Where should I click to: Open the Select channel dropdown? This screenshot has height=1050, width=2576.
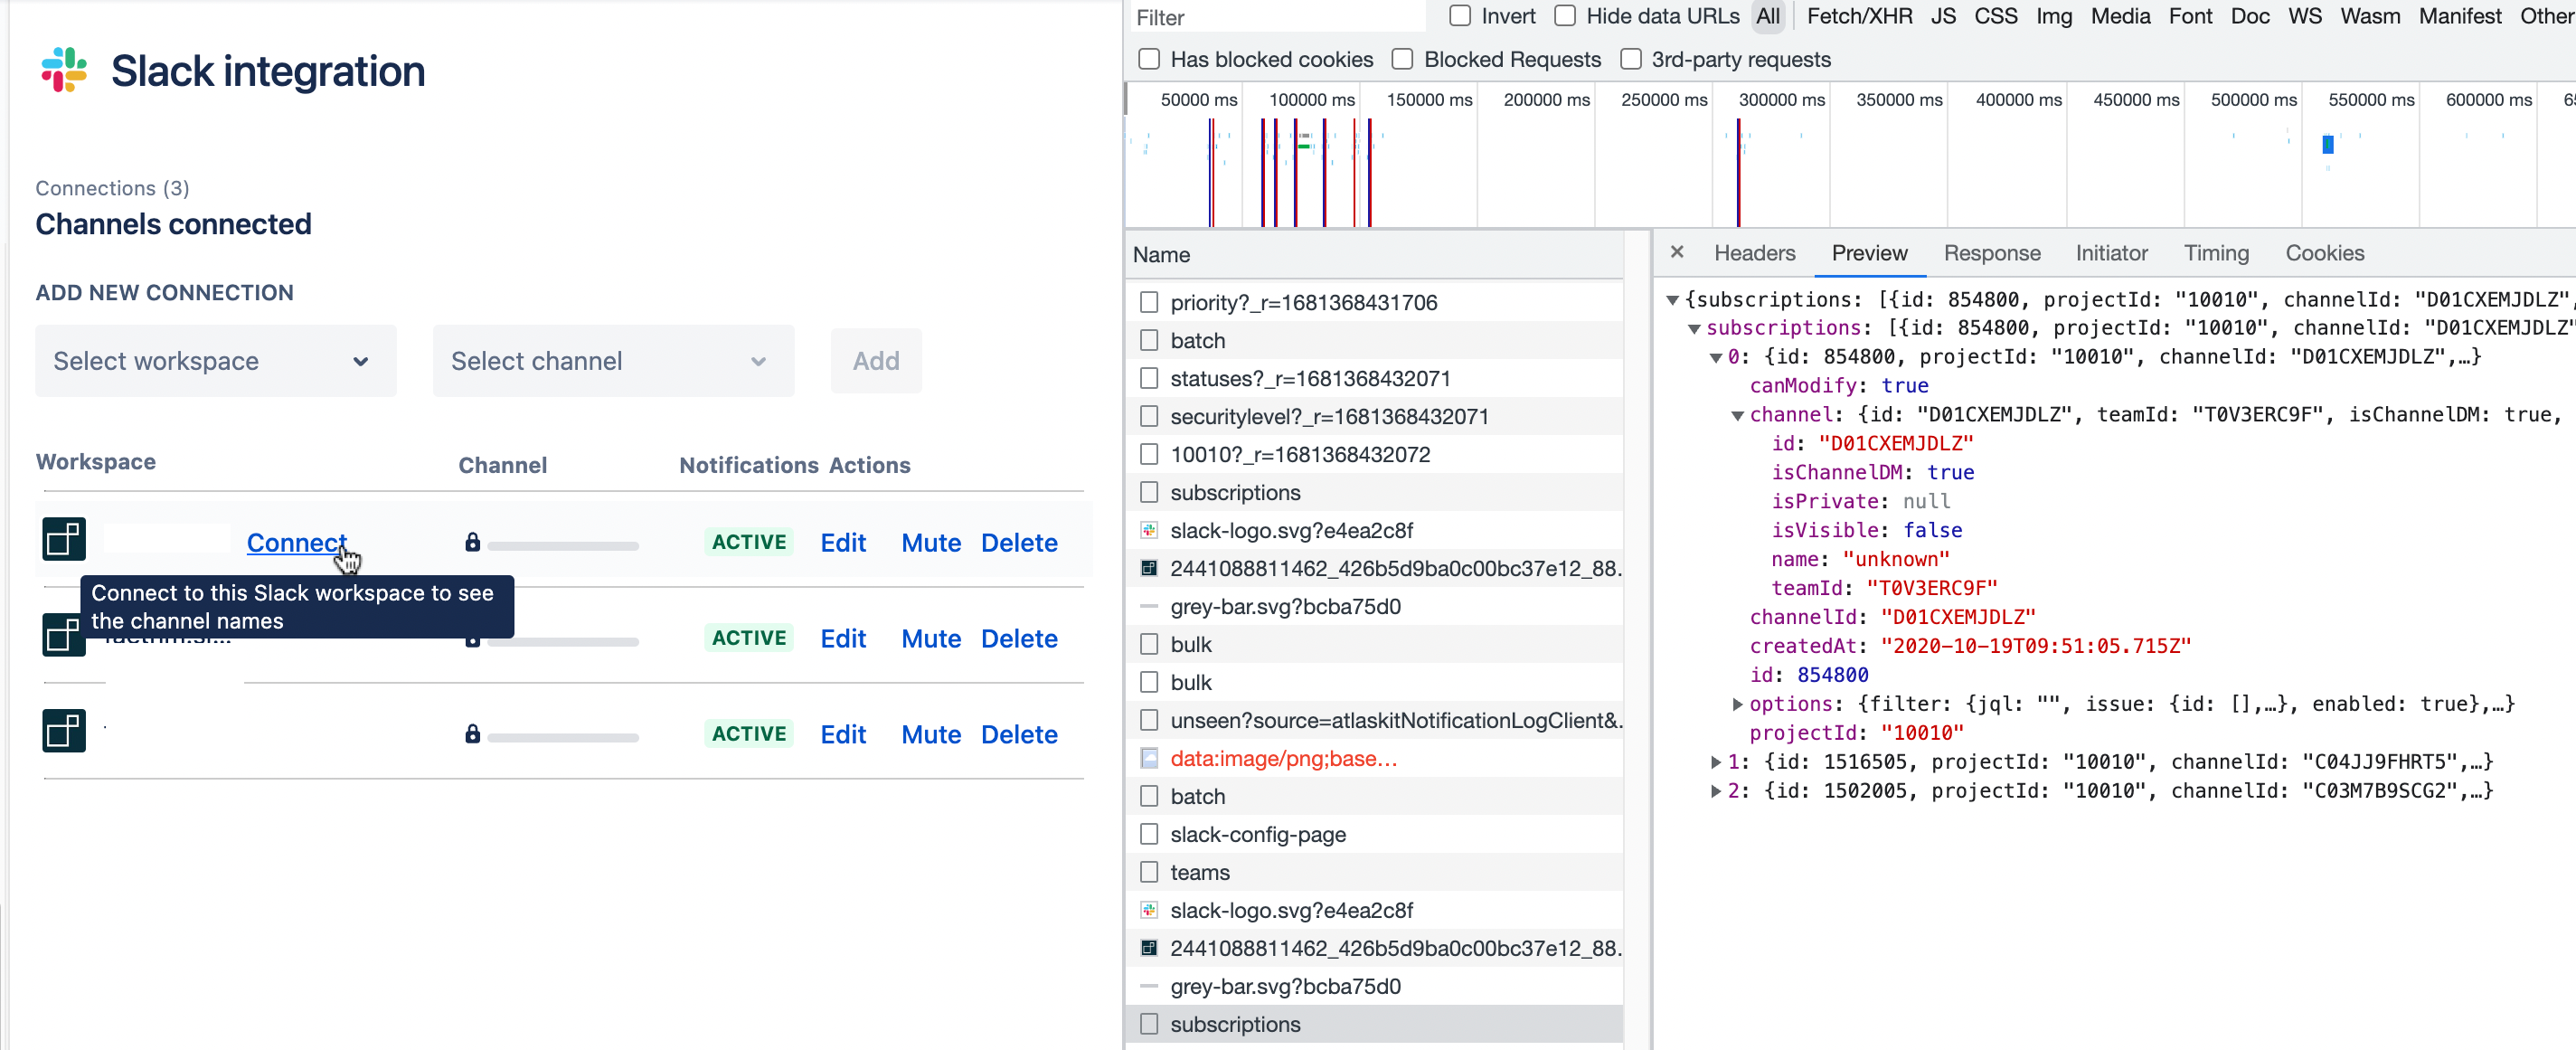(x=613, y=361)
